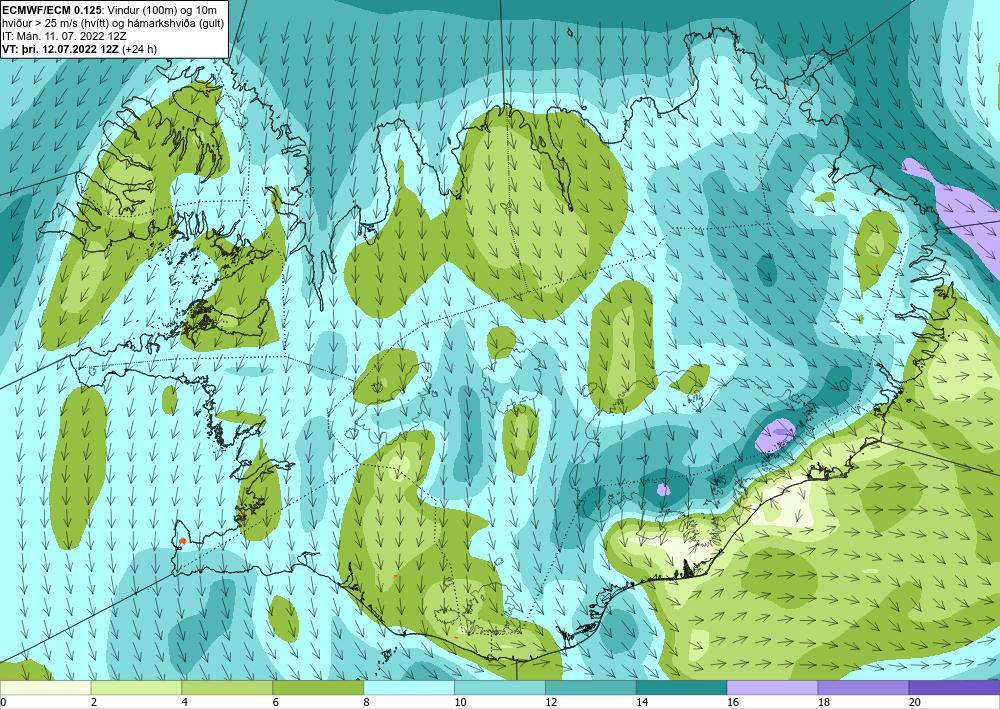Screen dimensions: 1000x709
Task: Click the legend tick label "20"
Action: pyautogui.click(x=915, y=703)
